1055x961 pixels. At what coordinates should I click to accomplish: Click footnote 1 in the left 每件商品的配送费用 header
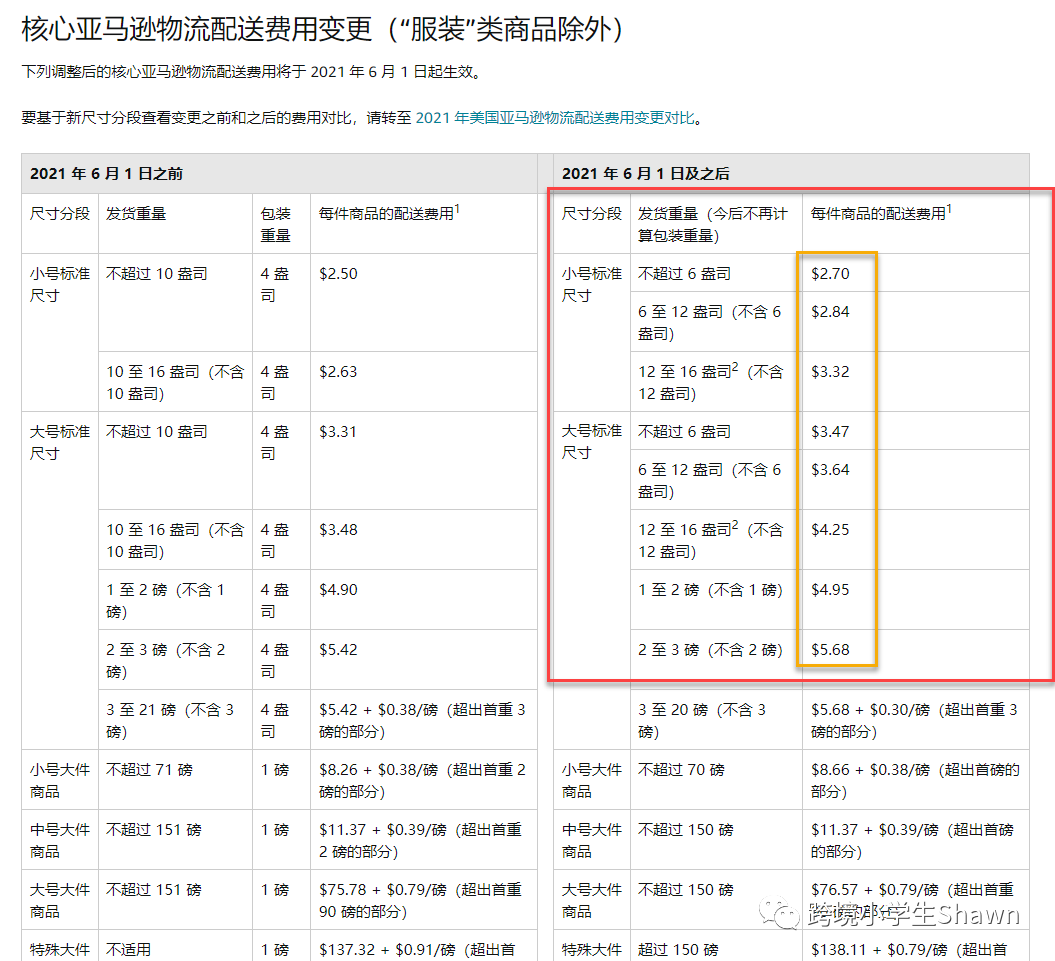457,209
